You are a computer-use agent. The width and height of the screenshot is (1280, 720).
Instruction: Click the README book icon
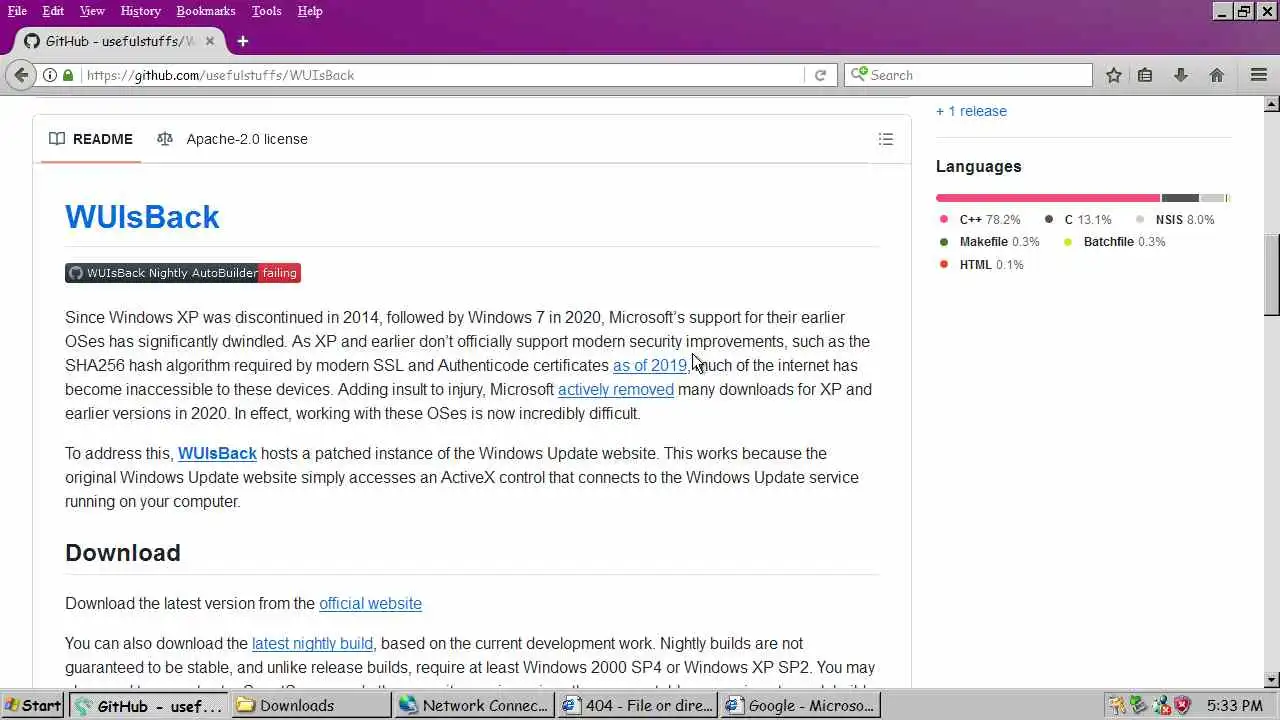pos(57,139)
